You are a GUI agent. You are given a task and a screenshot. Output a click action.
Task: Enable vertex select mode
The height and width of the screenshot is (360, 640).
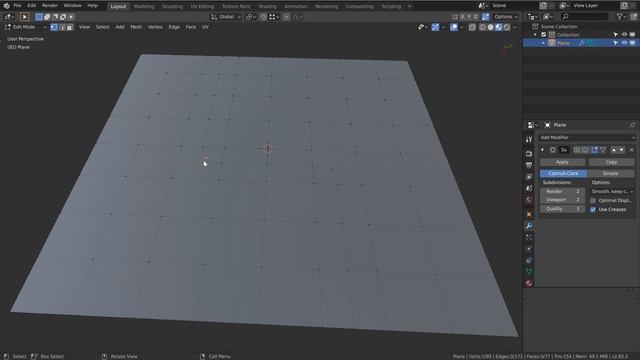[x=54, y=27]
